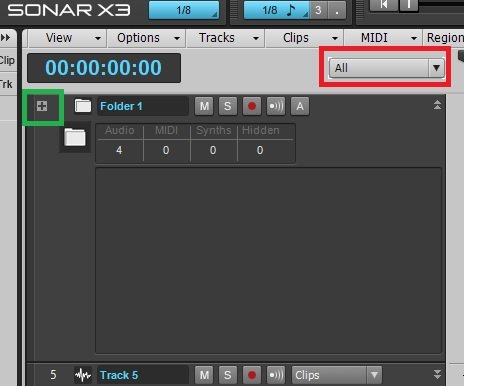The width and height of the screenshot is (478, 386).
Task: Click track number 5
Action: [x=53, y=375]
